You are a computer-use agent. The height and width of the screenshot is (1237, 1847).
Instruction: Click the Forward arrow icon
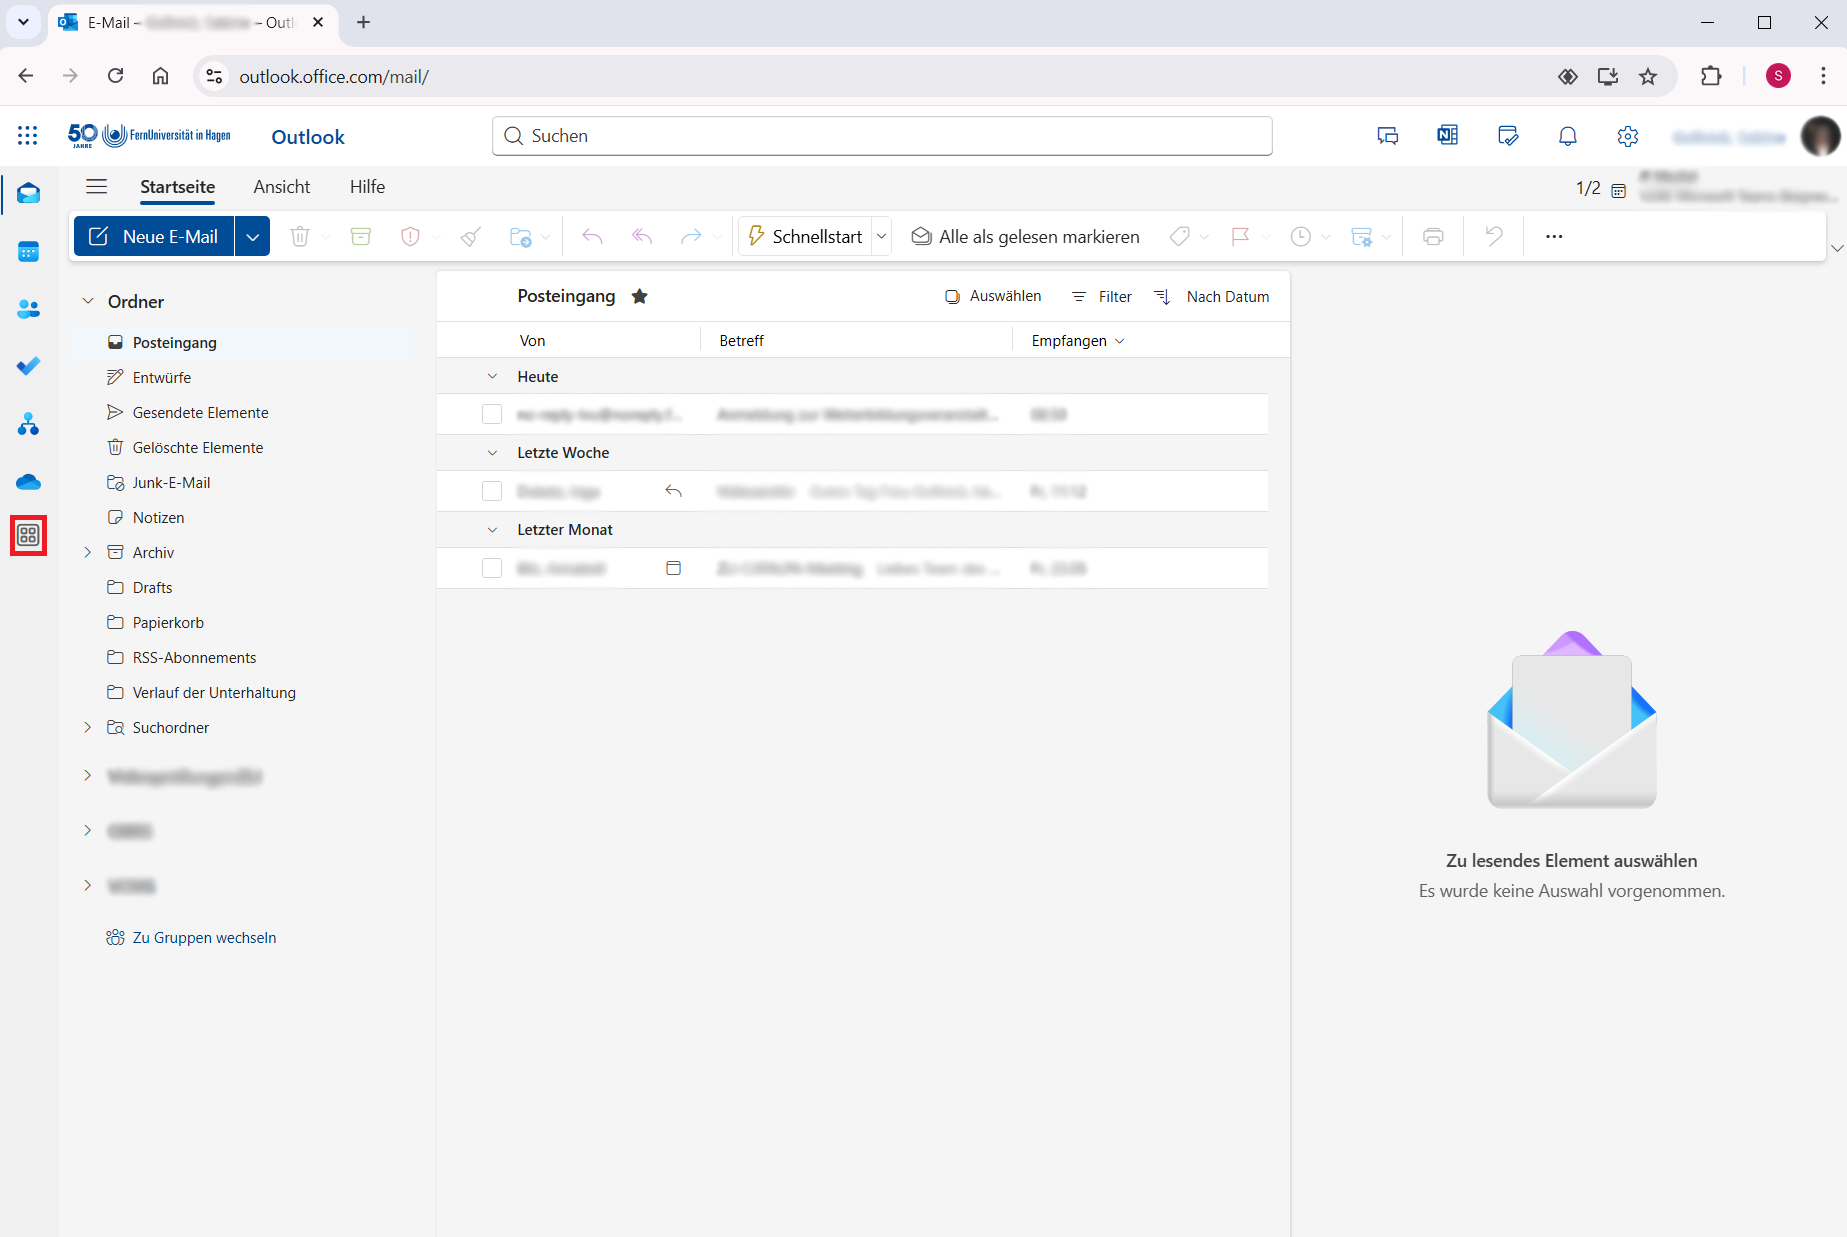691,237
